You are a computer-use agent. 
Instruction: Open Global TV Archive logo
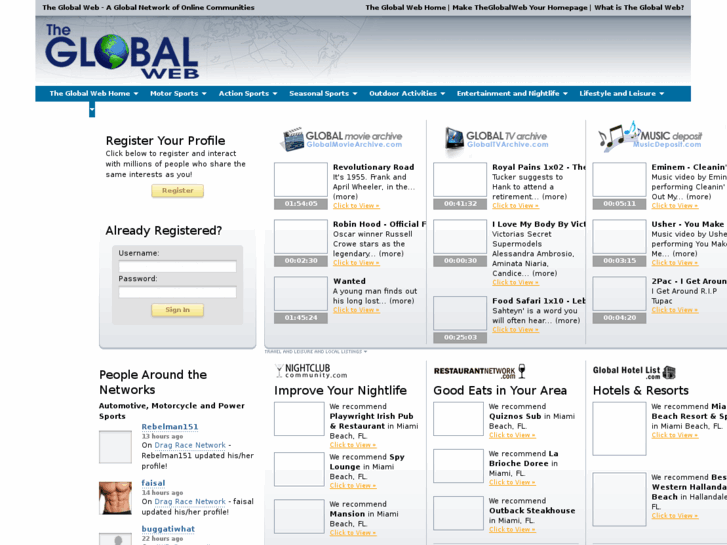pos(496,139)
